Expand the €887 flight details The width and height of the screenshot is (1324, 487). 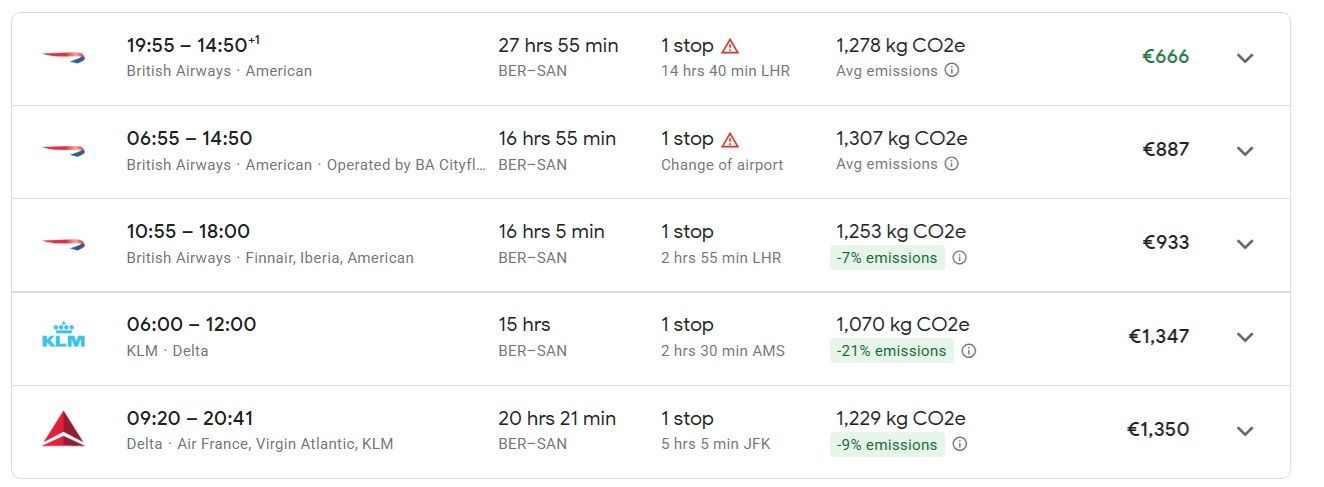1245,151
